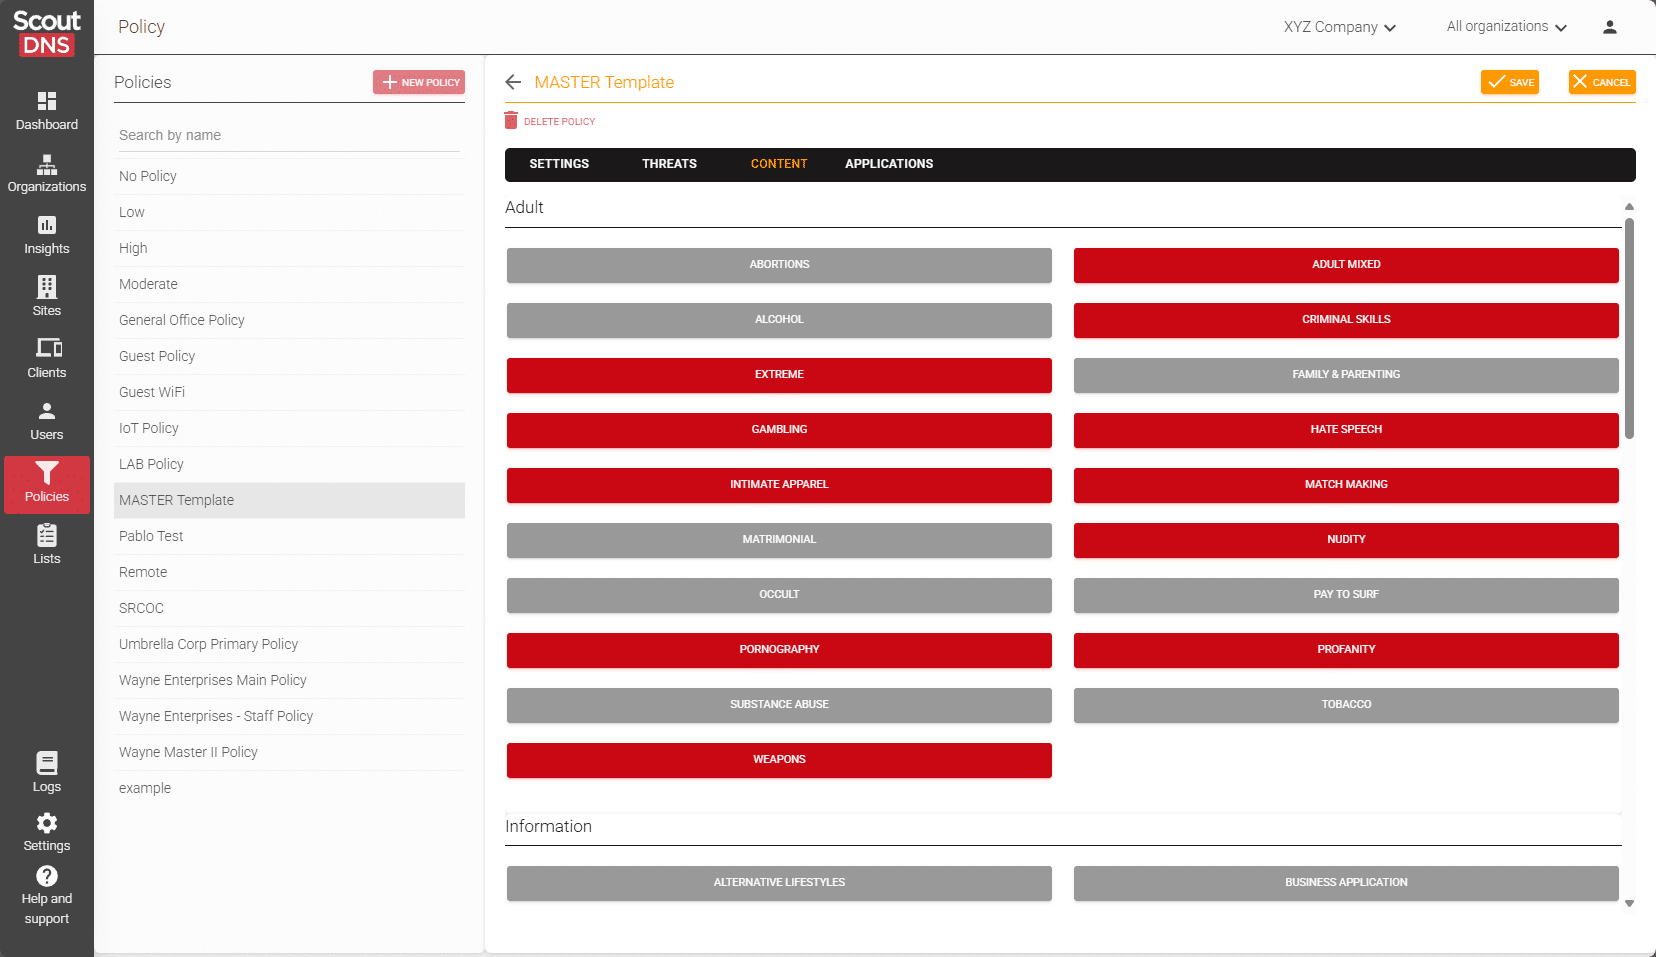Open the Dashboard from the sidebar

(46, 112)
